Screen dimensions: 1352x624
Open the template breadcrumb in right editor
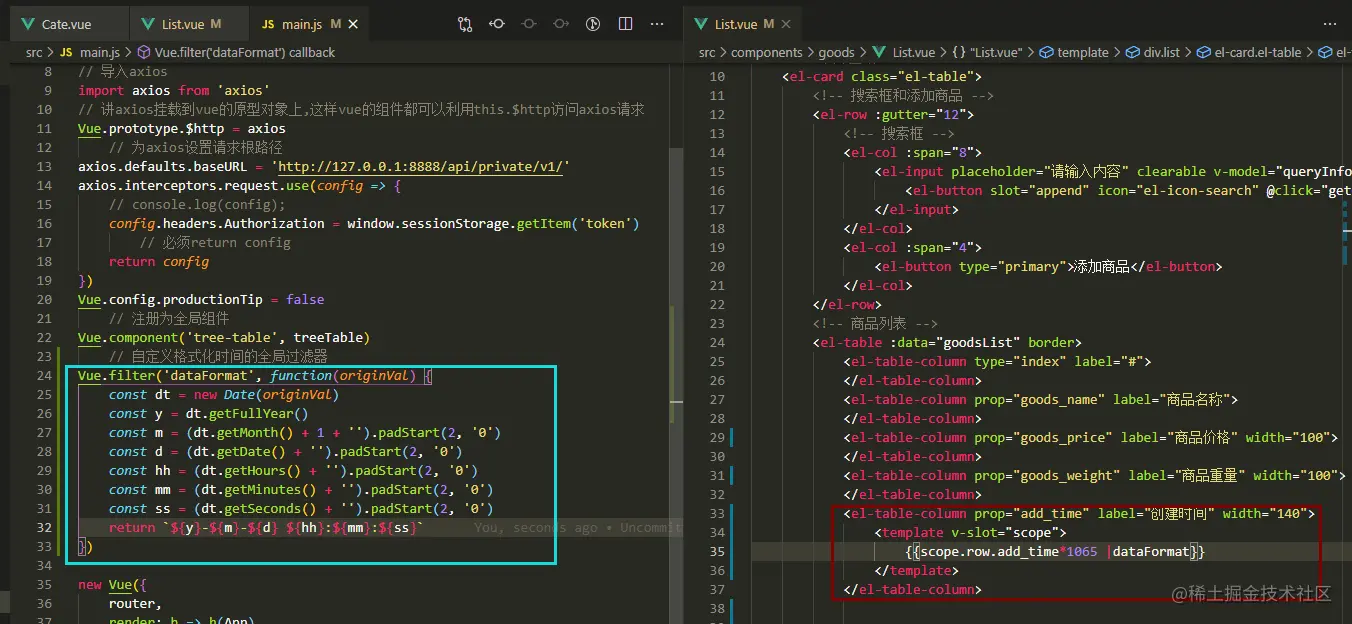point(1082,52)
